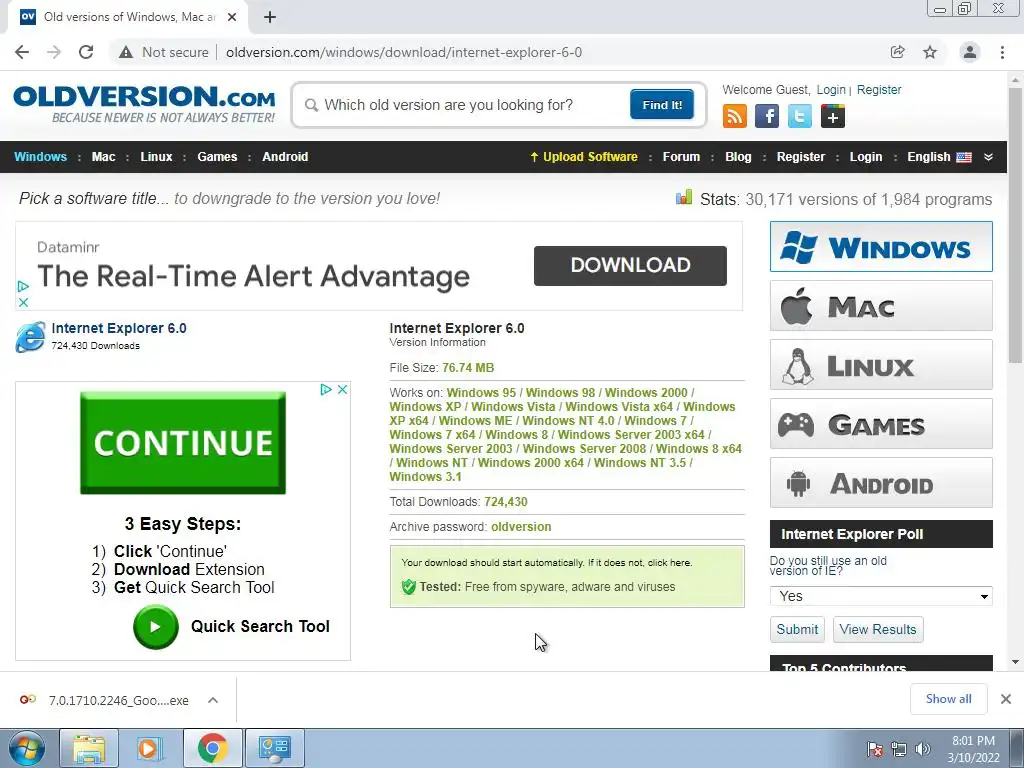Screen dimensions: 1024x768
Task: Open a new tab with the plus button
Action: click(270, 17)
